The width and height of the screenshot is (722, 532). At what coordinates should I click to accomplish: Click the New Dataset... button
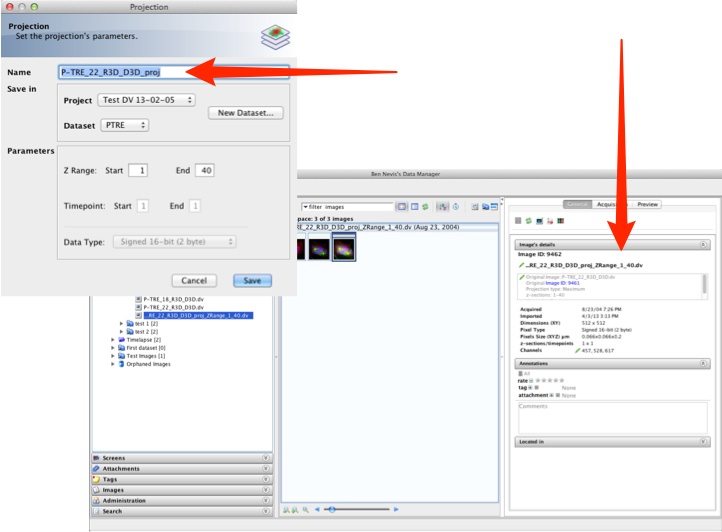[246, 113]
